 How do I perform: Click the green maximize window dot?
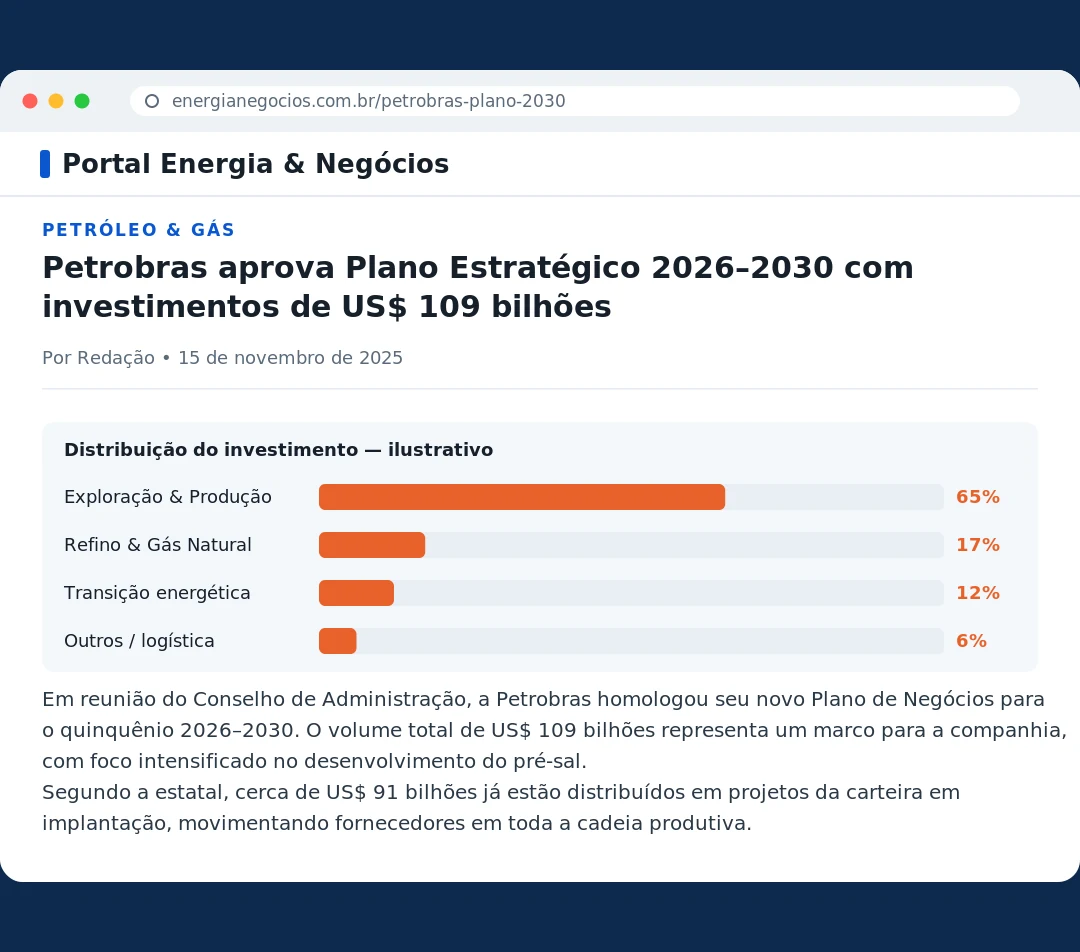point(82,101)
